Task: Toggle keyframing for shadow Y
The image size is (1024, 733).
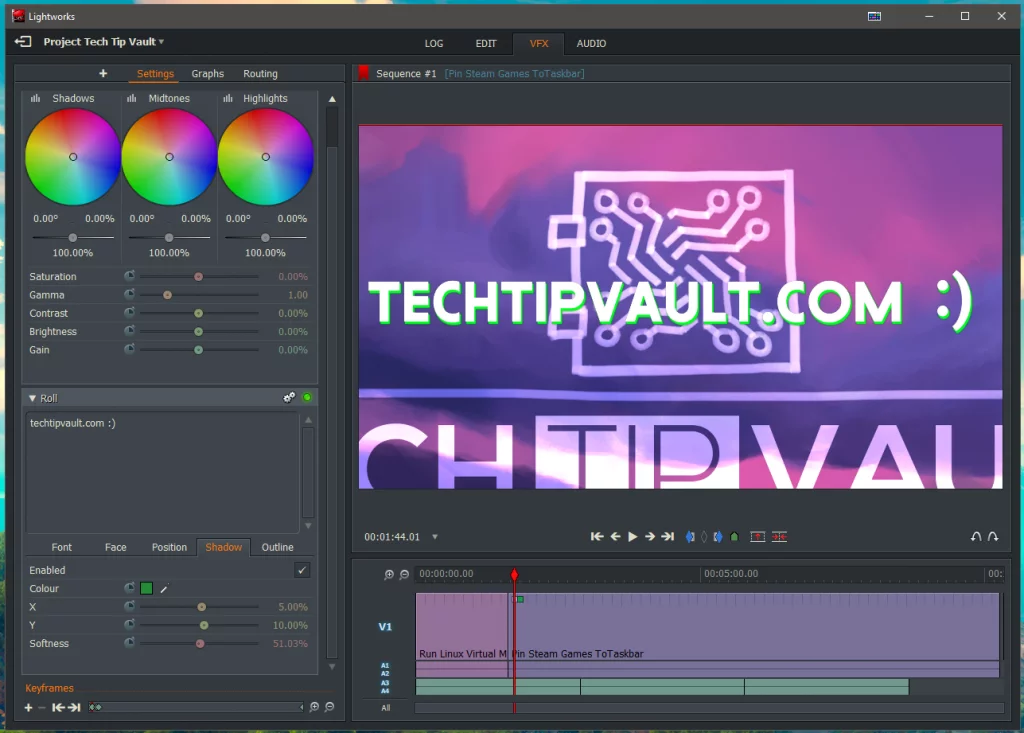Action: click(129, 625)
